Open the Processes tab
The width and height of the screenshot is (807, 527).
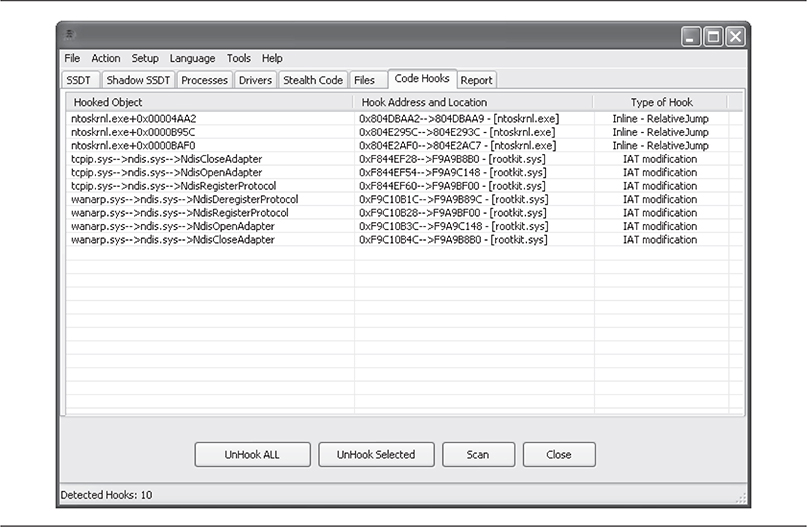click(204, 80)
